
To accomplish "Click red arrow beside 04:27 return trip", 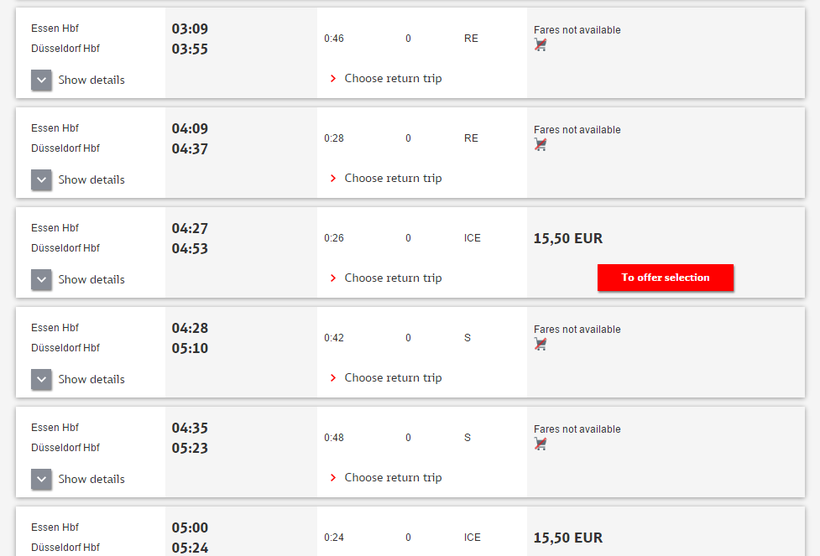I will pyautogui.click(x=333, y=279).
